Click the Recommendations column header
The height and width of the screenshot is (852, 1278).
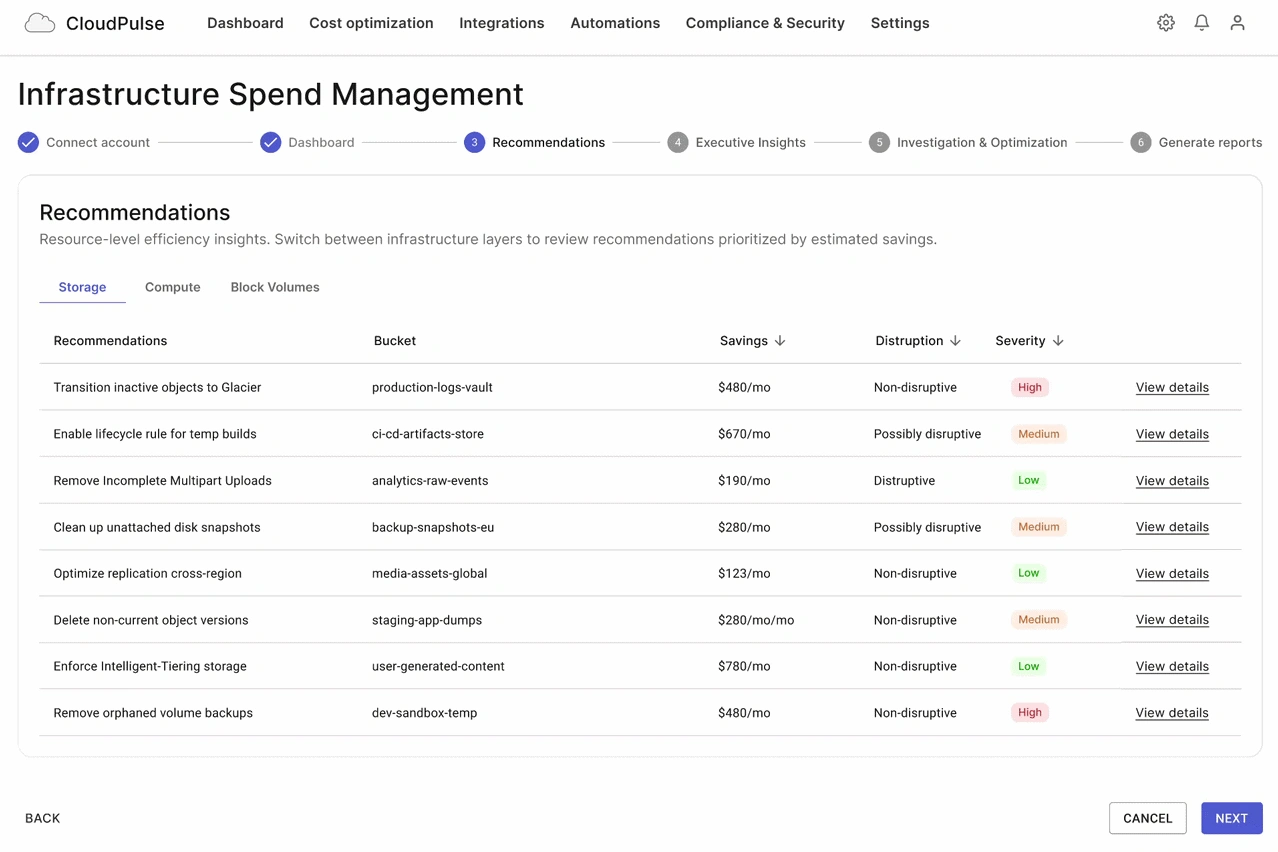[110, 341]
